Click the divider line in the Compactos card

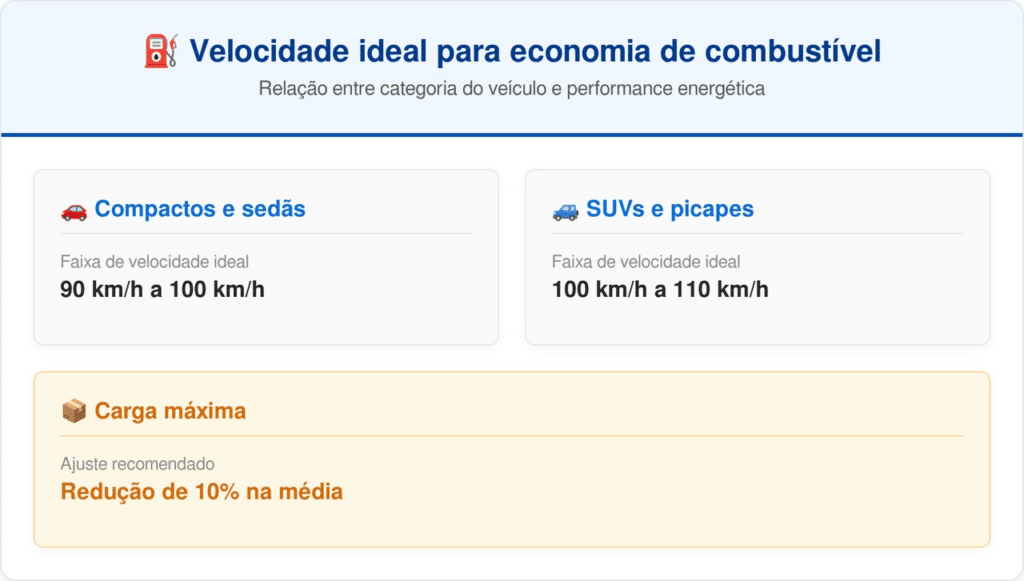click(x=266, y=234)
